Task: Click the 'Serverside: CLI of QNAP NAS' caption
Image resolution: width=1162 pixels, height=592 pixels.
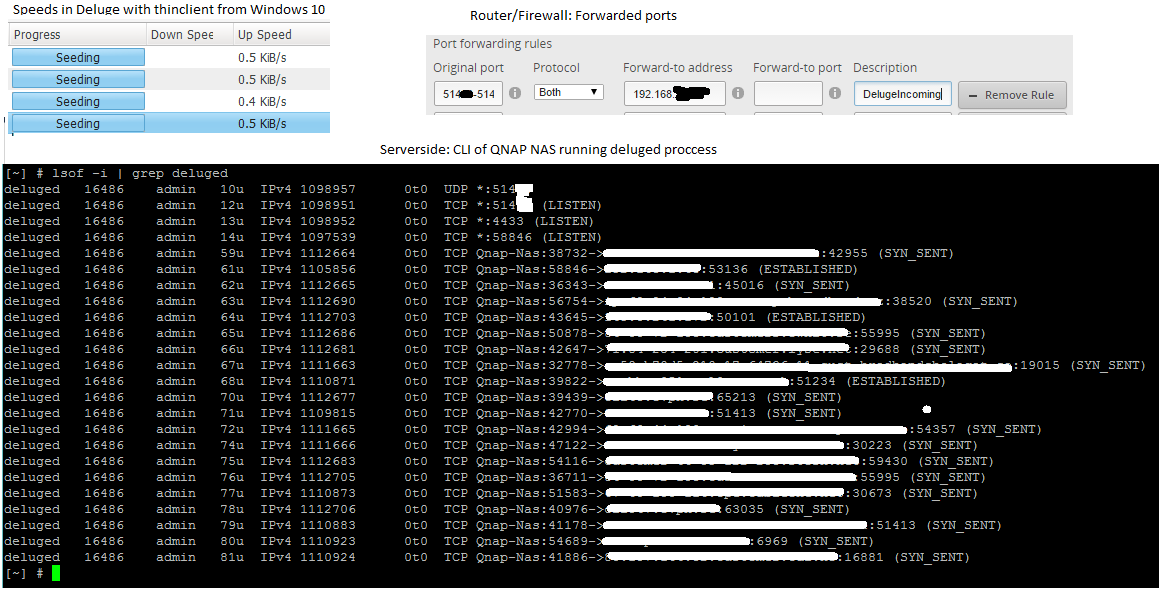Action: (548, 149)
